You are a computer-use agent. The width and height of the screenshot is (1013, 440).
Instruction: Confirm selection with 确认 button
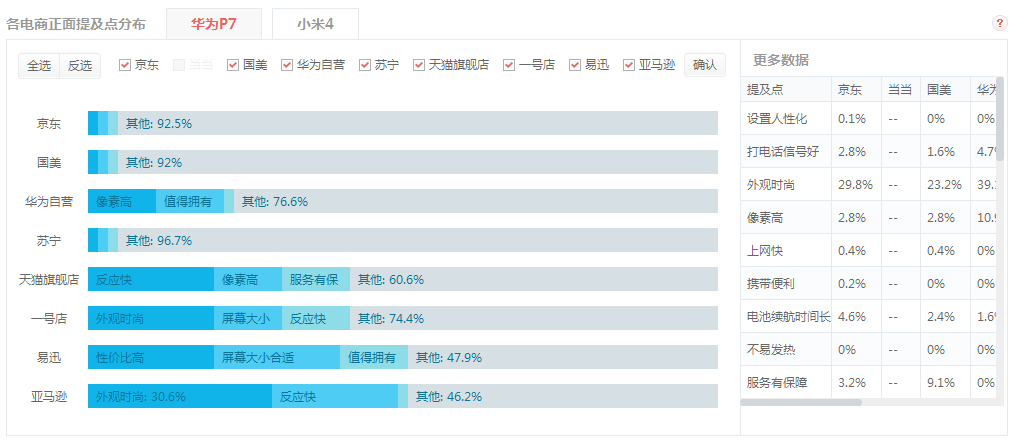click(705, 65)
